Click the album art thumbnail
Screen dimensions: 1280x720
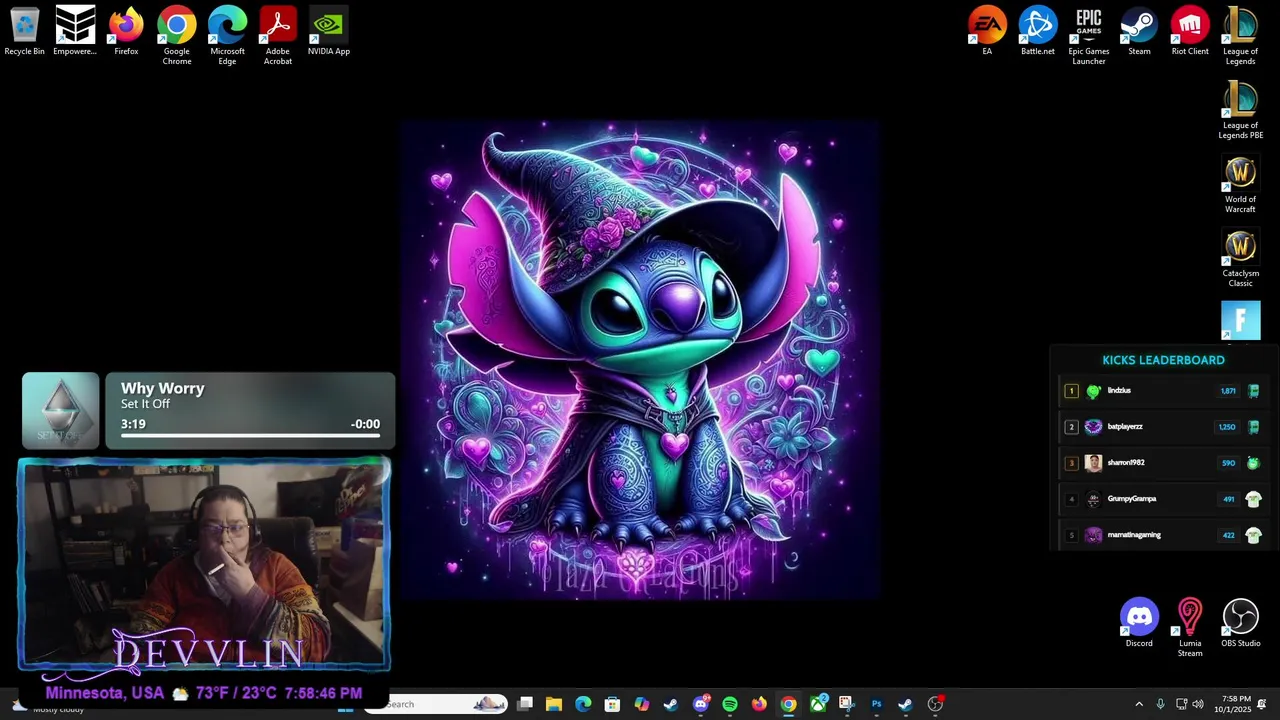pyautogui.click(x=61, y=410)
